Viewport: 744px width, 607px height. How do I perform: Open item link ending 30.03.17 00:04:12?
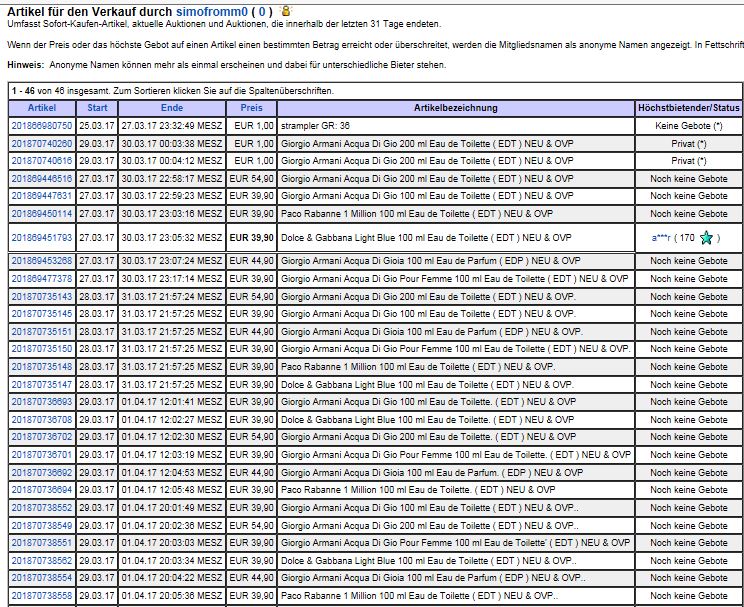click(42, 161)
